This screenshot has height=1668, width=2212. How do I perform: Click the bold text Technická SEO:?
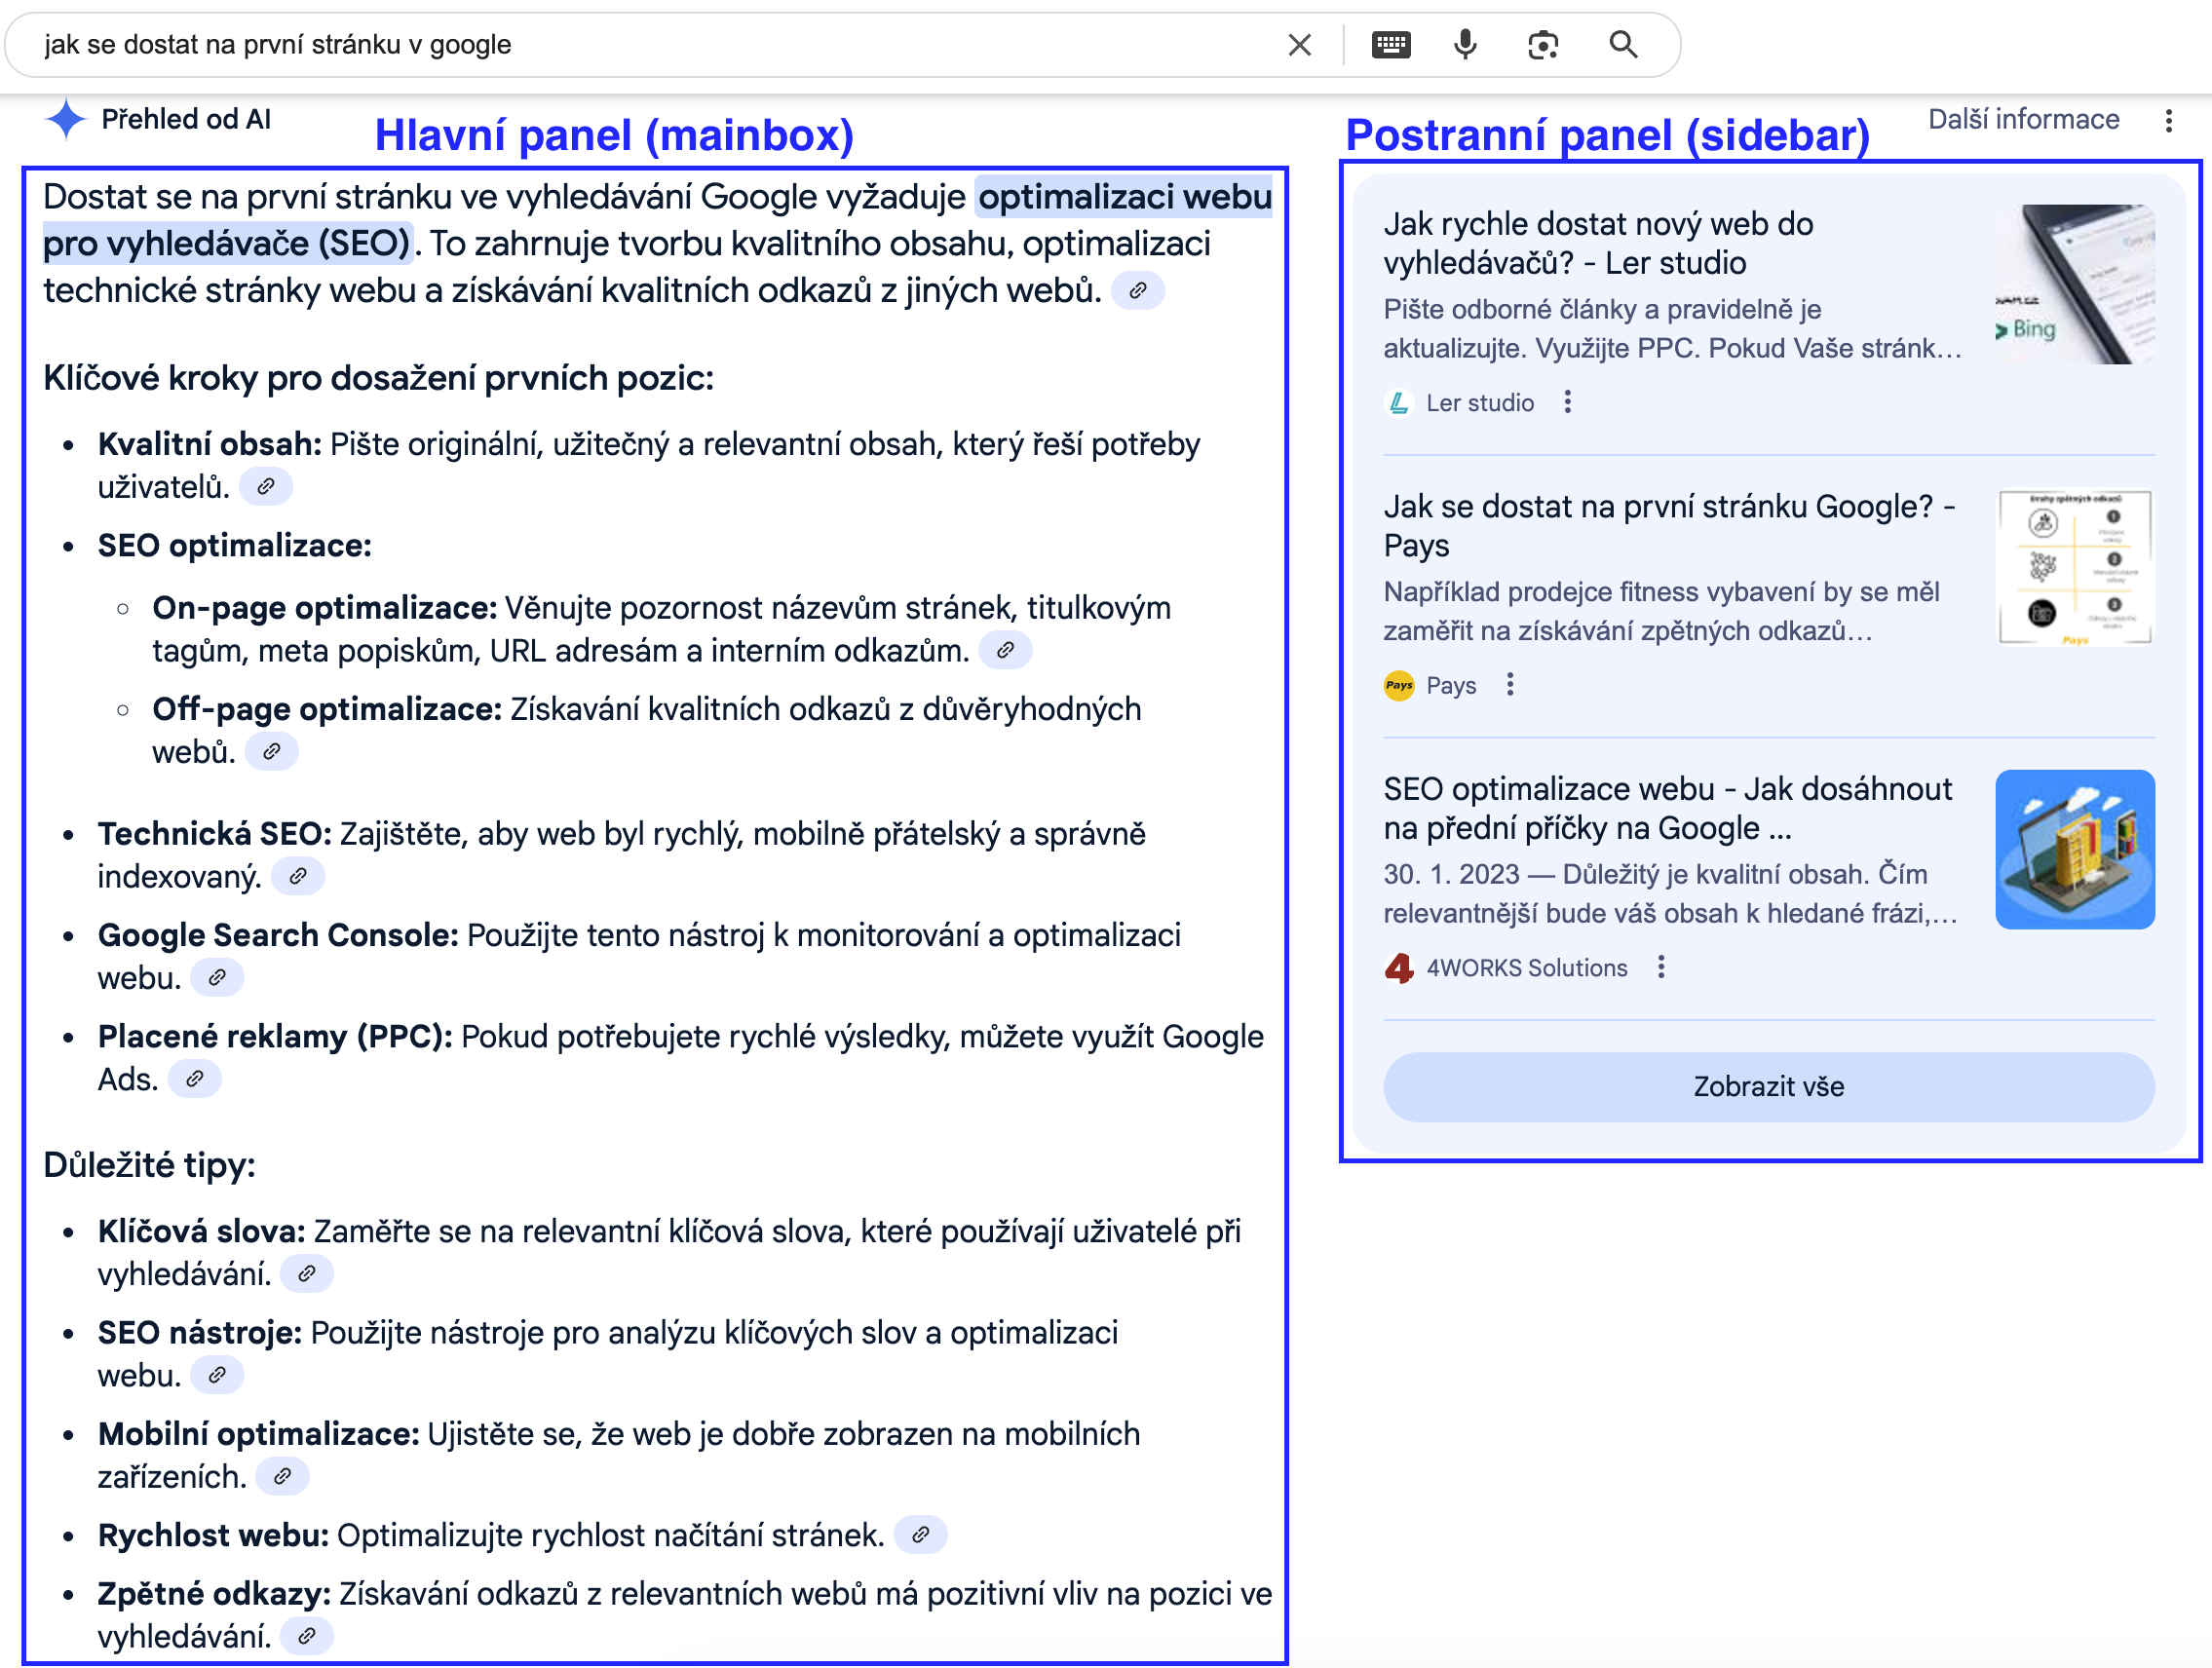(x=214, y=834)
